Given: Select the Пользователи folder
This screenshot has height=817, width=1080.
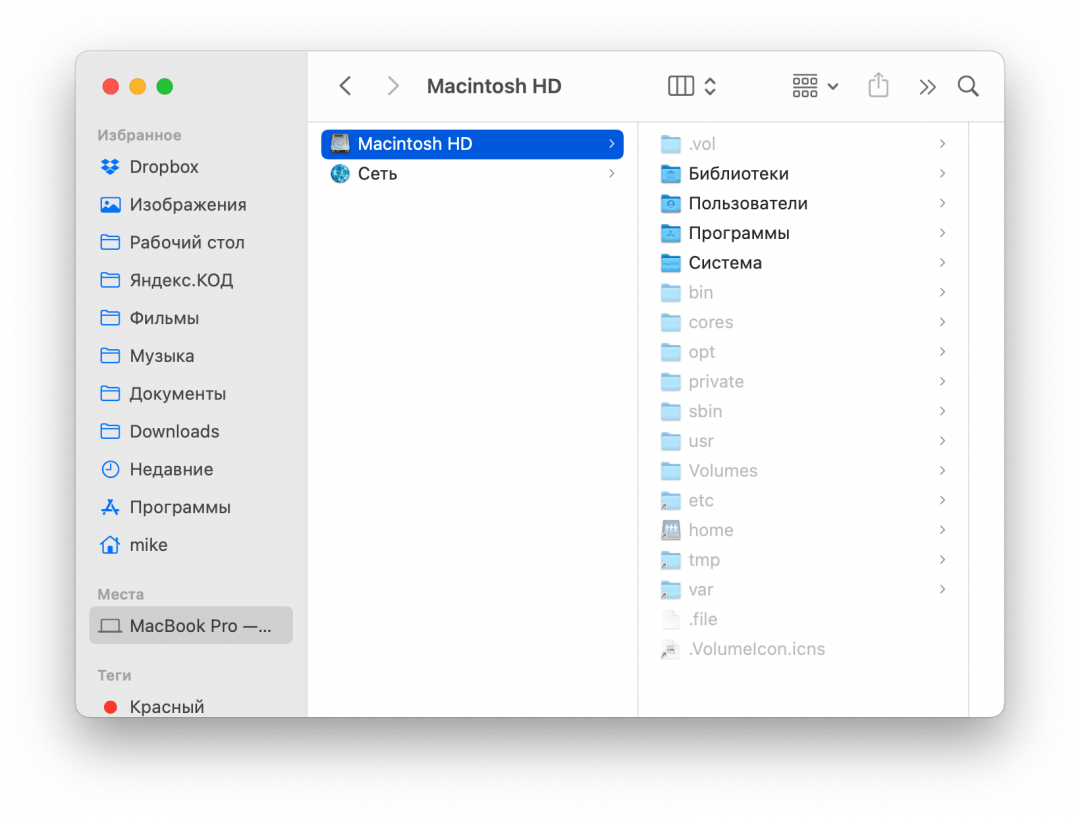Looking at the screenshot, I should pyautogui.click(x=747, y=203).
